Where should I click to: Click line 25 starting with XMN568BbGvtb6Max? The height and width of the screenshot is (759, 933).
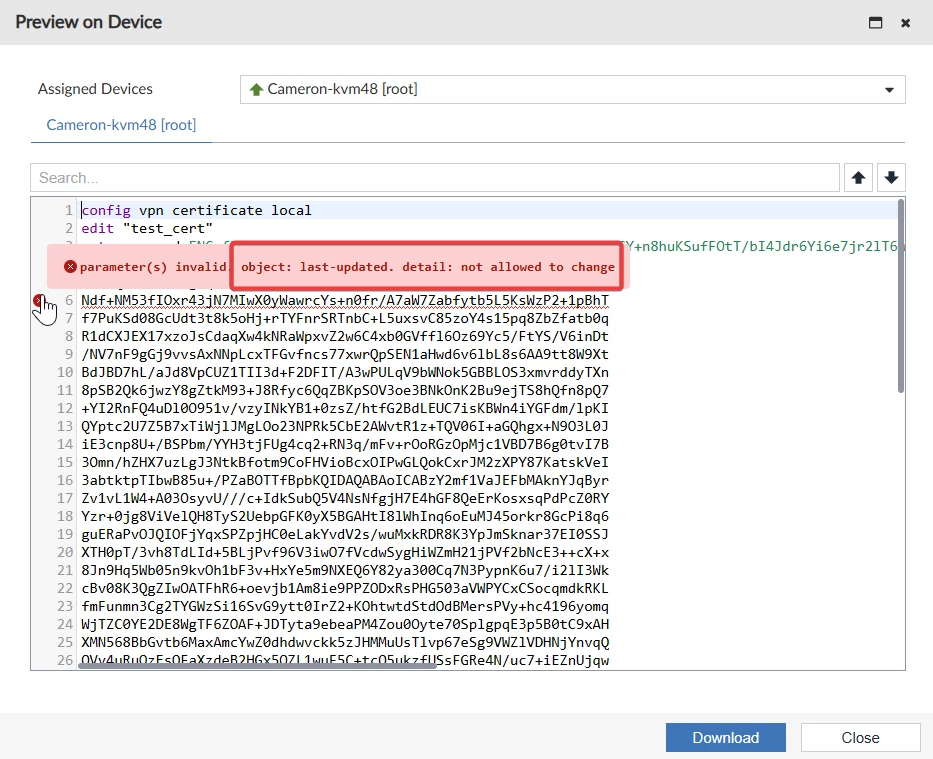[345, 642]
